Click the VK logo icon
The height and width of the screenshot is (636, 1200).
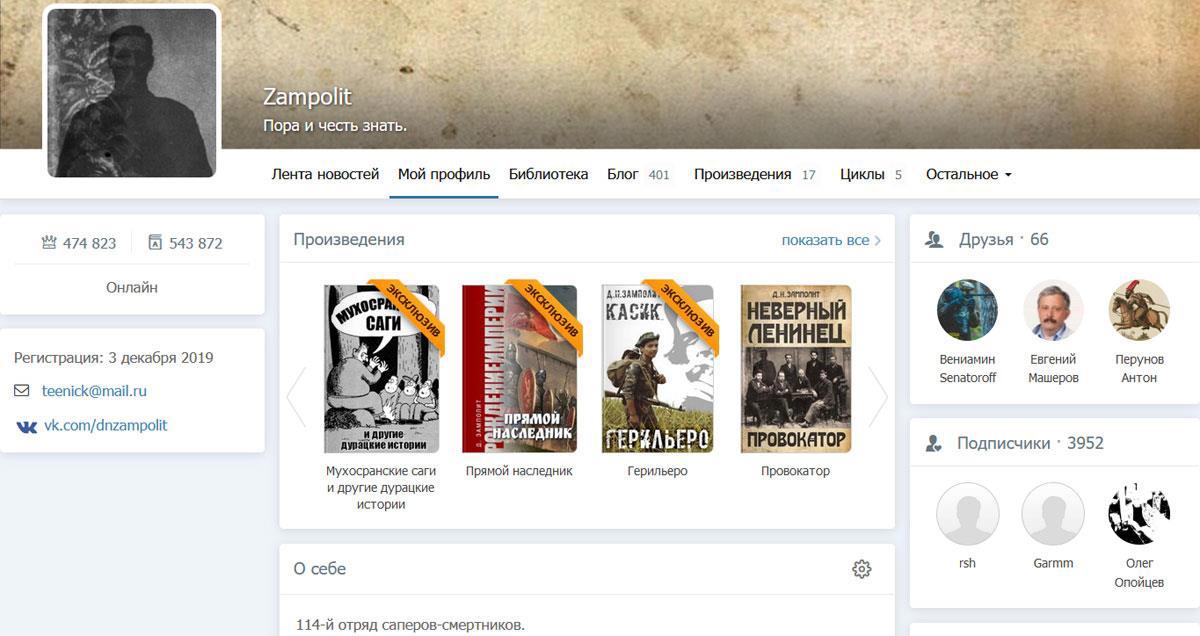(x=26, y=426)
